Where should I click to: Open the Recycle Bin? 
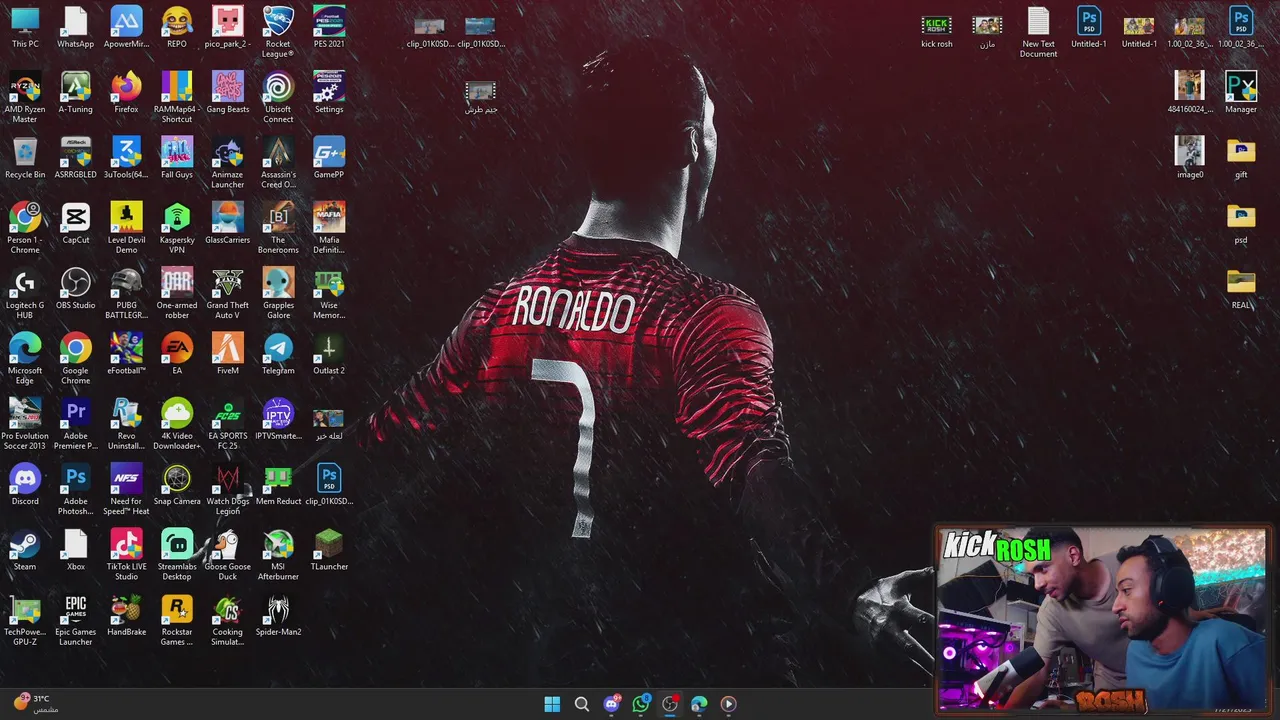coord(25,158)
